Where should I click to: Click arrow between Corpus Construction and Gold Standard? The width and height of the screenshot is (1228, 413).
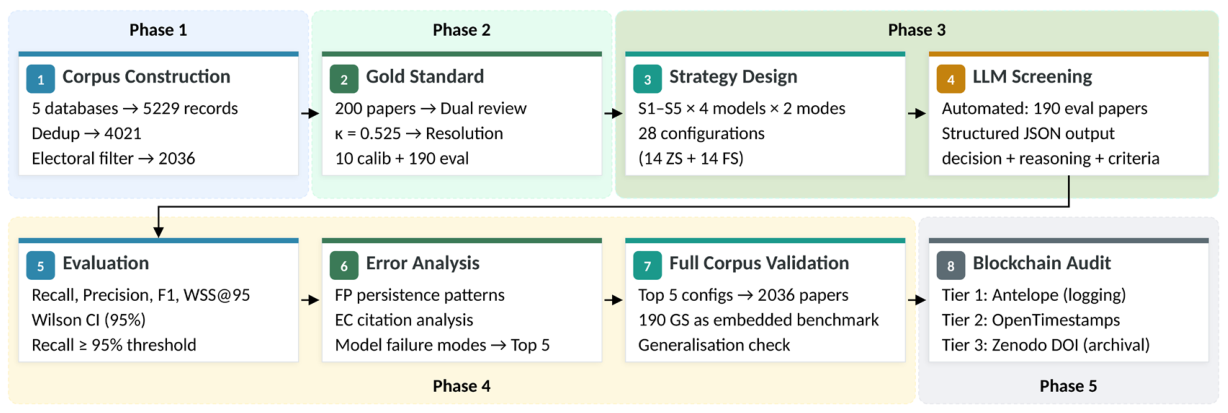click(x=311, y=115)
